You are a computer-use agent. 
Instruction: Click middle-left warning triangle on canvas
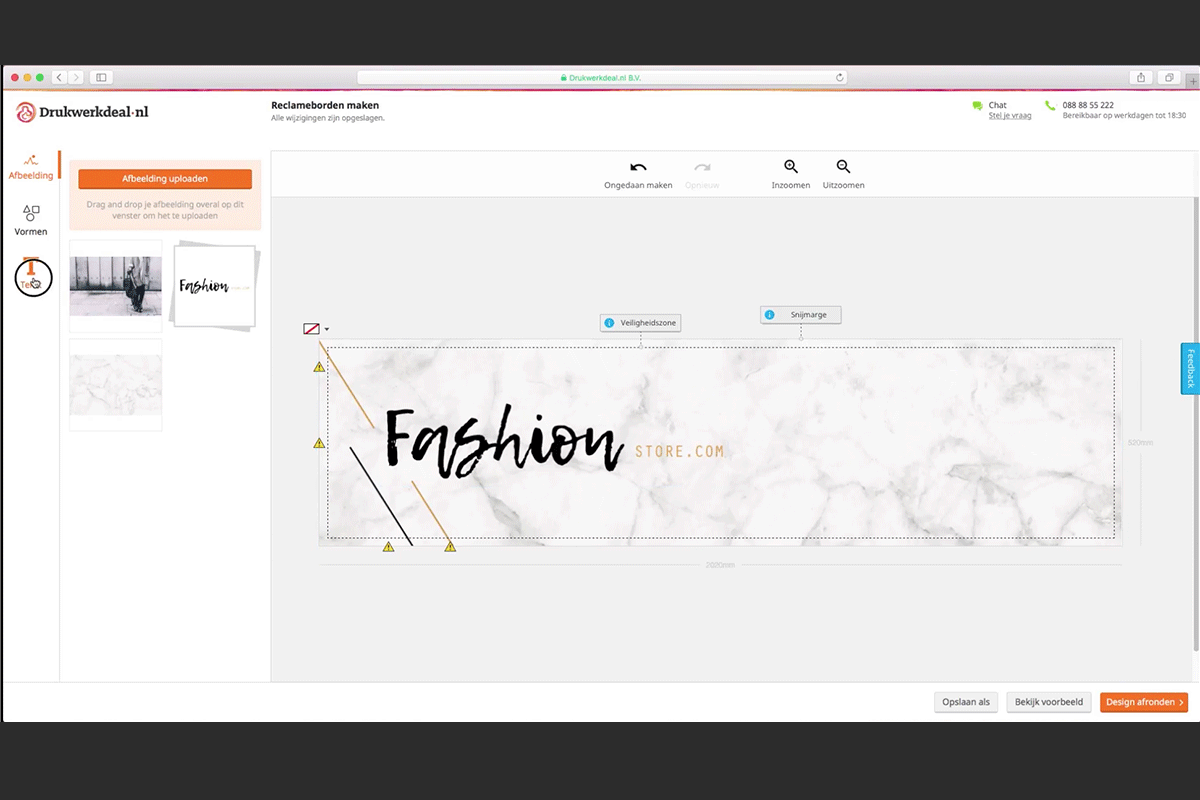(319, 443)
